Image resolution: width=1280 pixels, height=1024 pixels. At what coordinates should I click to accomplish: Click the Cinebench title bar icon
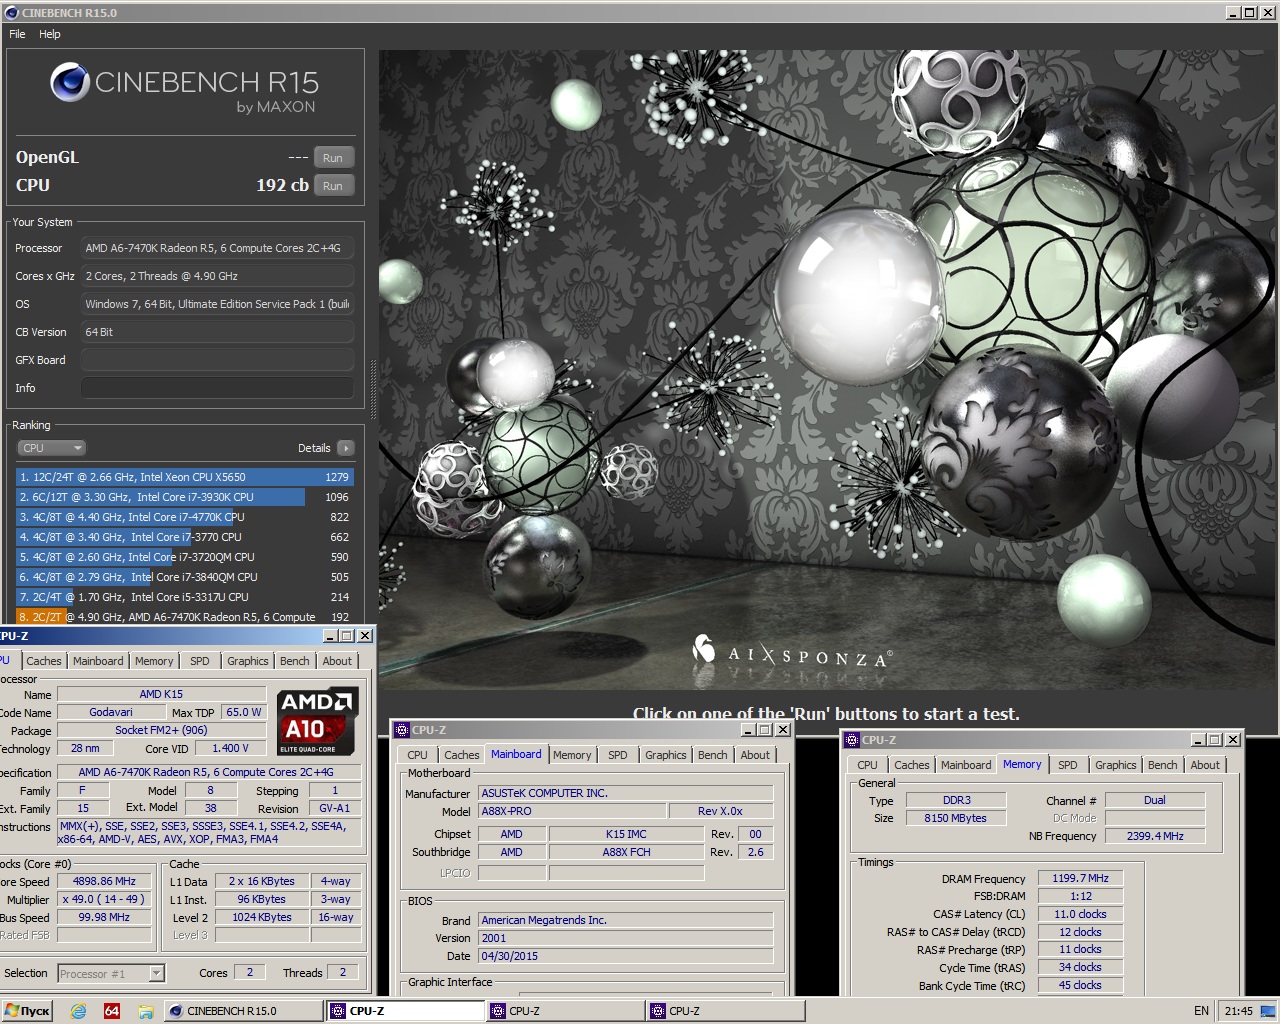click(x=12, y=13)
